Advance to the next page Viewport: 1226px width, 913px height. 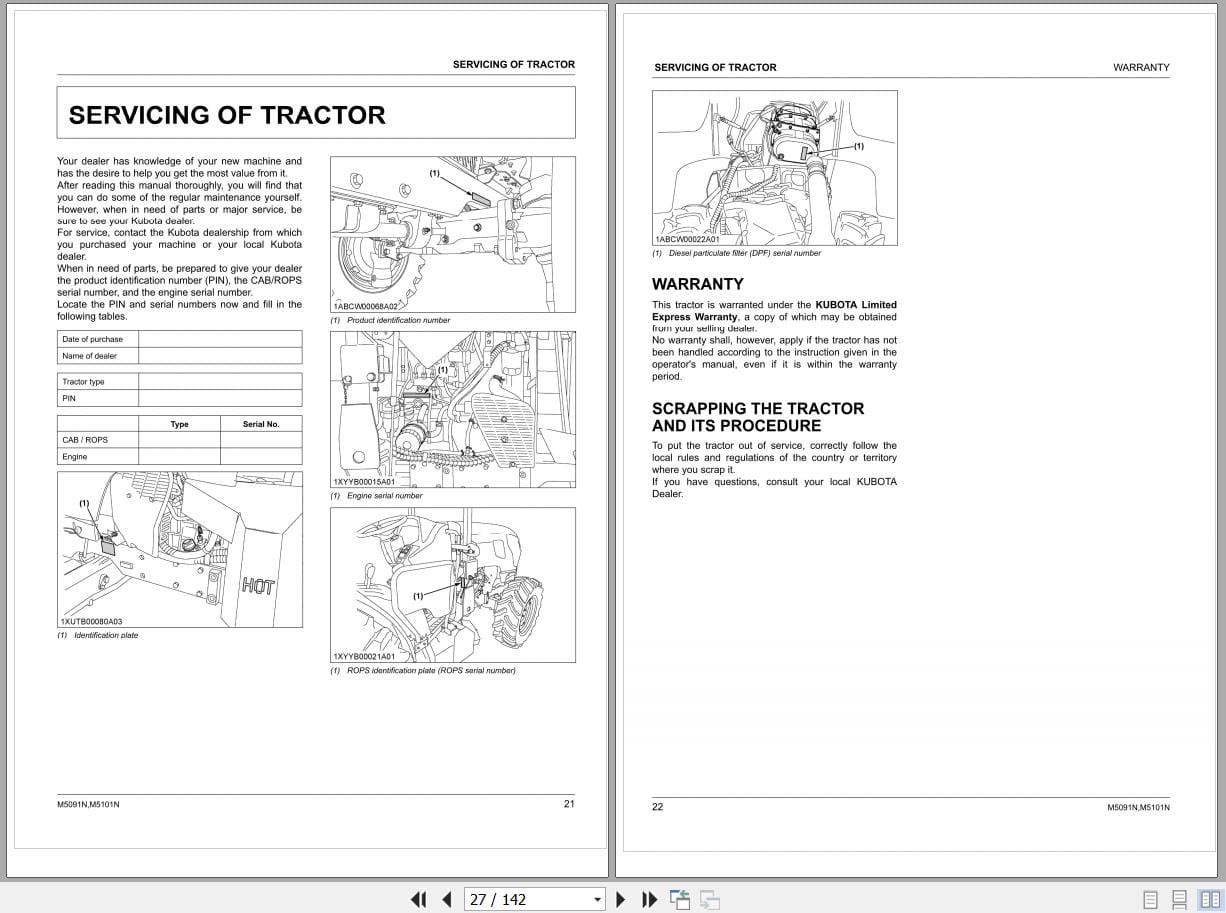[621, 899]
